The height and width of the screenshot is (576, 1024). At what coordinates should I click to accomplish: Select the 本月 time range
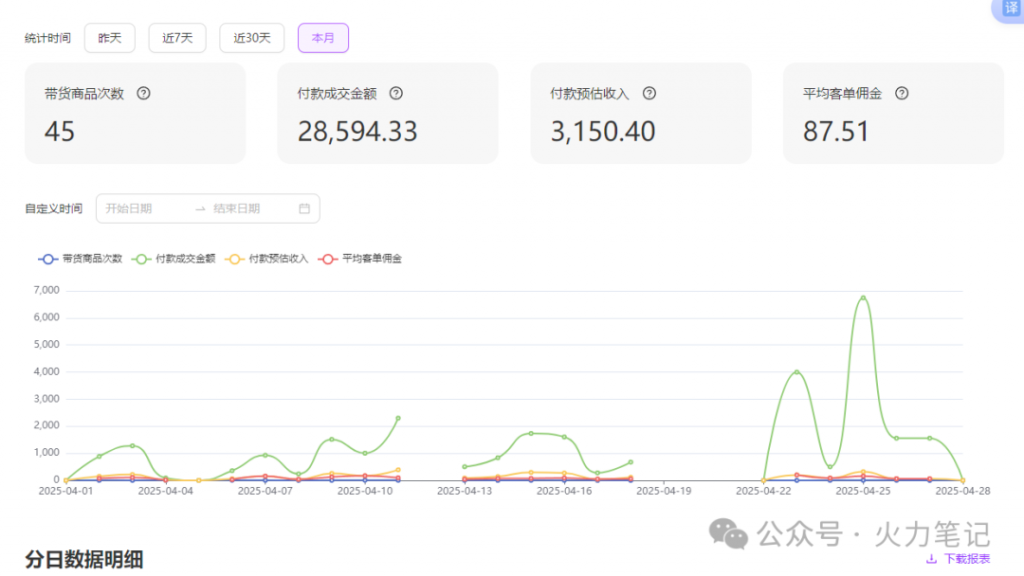[323, 38]
